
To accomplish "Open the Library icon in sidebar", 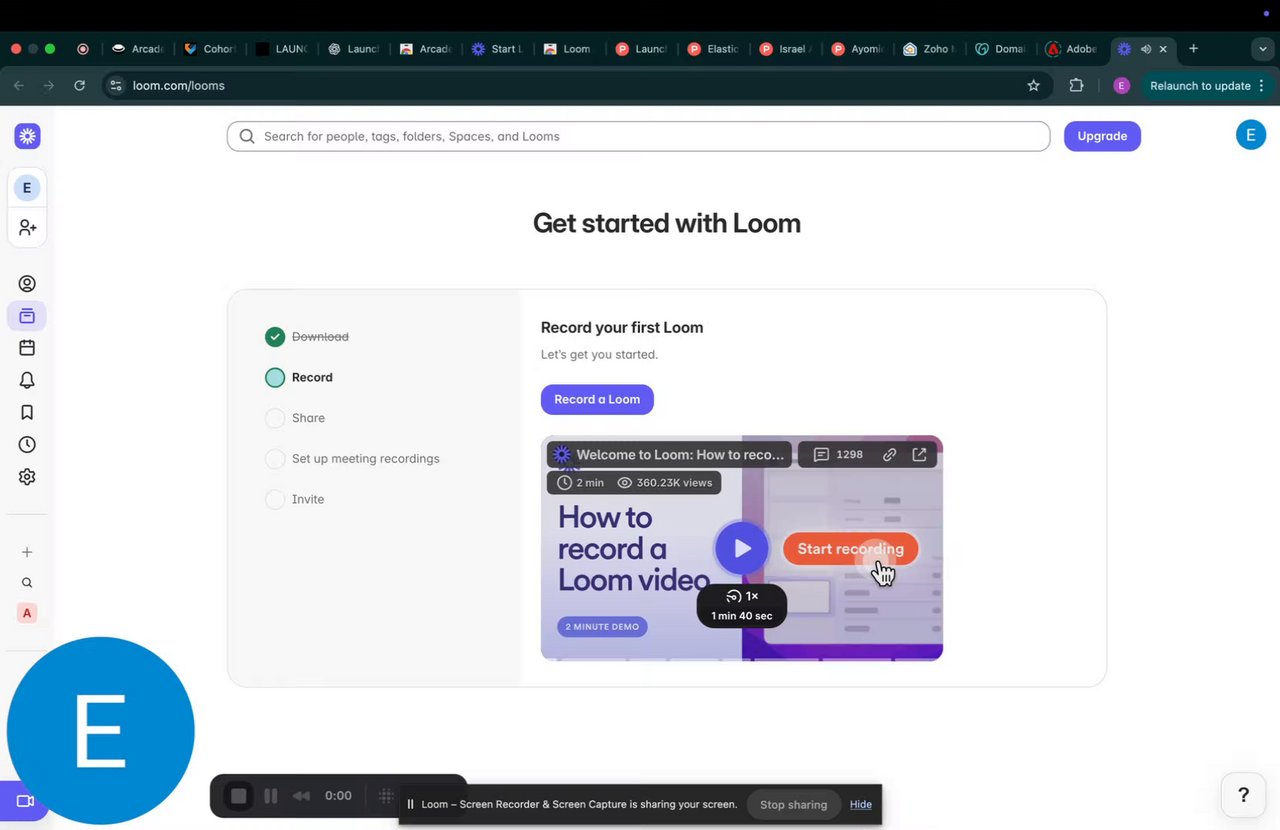I will point(27,316).
